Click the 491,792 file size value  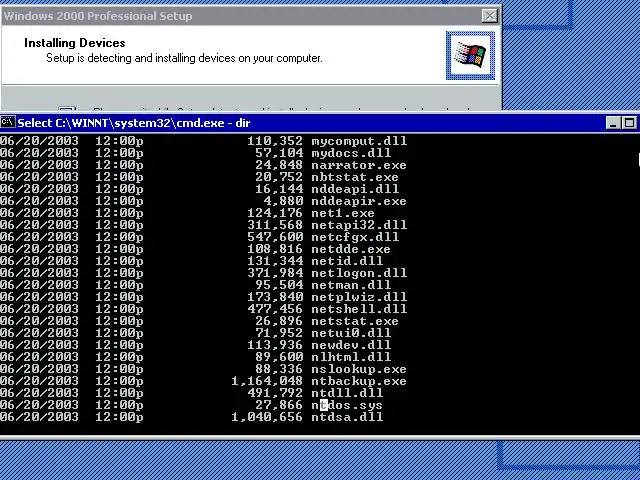(275, 393)
